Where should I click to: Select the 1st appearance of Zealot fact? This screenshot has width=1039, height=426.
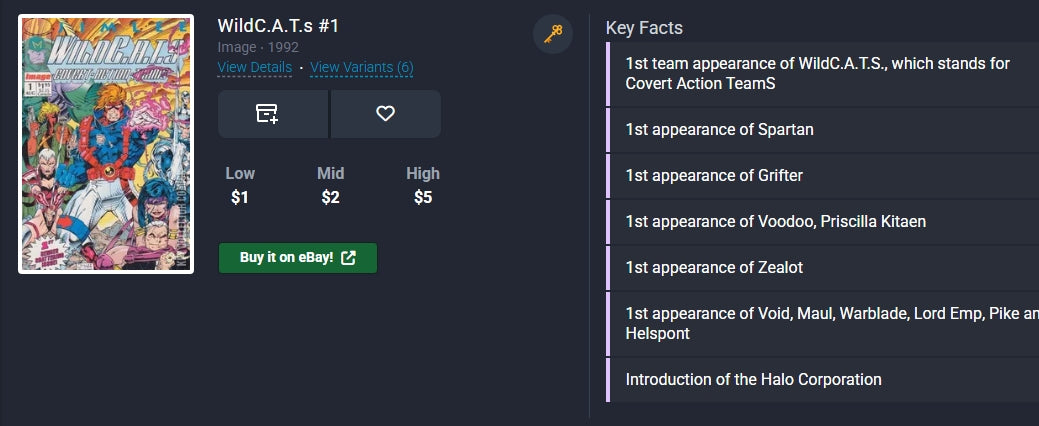714,267
